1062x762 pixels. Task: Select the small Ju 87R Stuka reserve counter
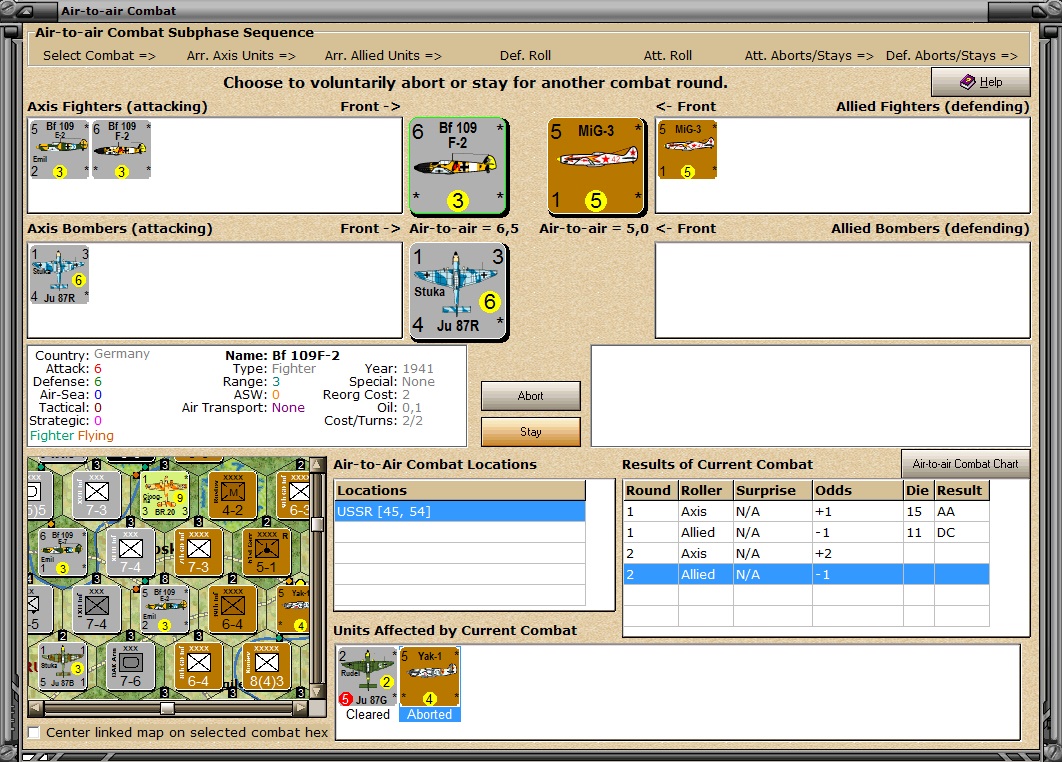(x=59, y=274)
